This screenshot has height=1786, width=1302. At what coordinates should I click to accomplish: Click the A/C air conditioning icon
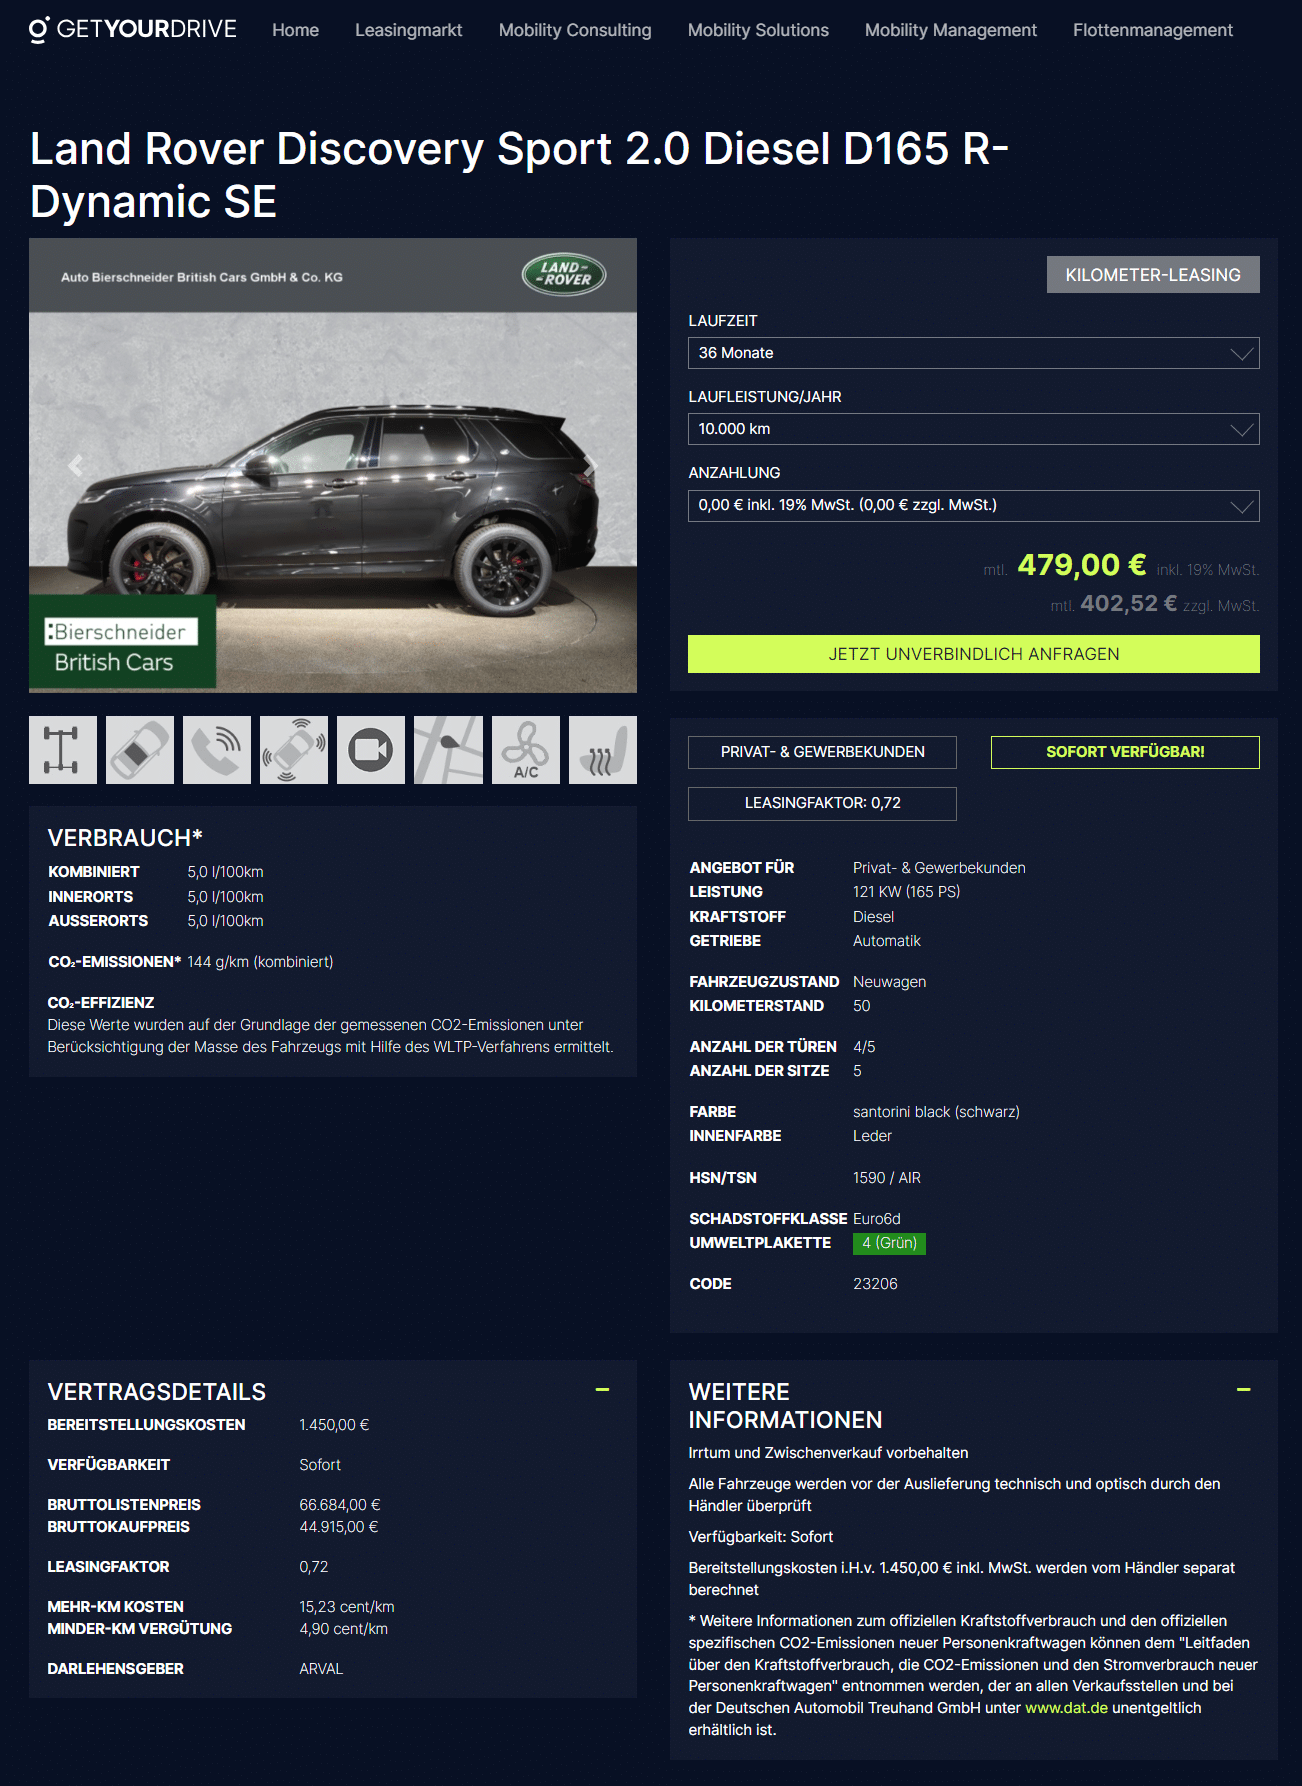526,750
